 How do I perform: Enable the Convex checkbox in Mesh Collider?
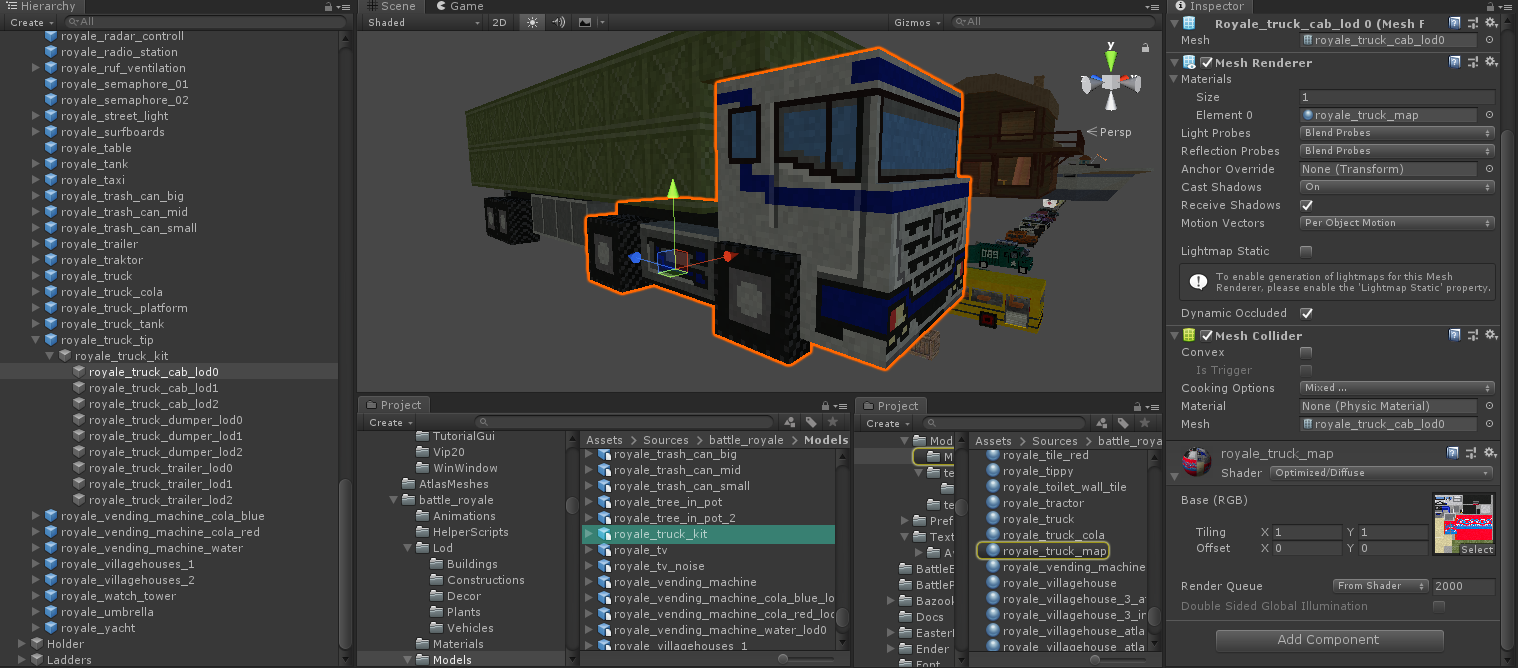pyautogui.click(x=1306, y=352)
